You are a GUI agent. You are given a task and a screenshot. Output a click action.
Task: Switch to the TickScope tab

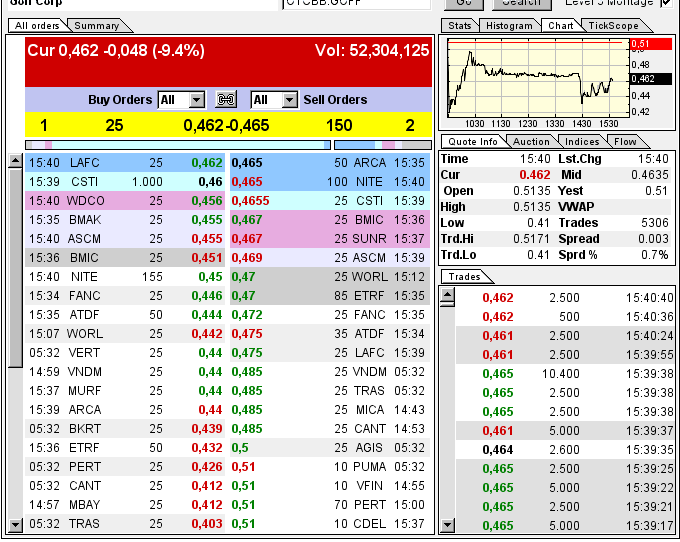tap(613, 26)
